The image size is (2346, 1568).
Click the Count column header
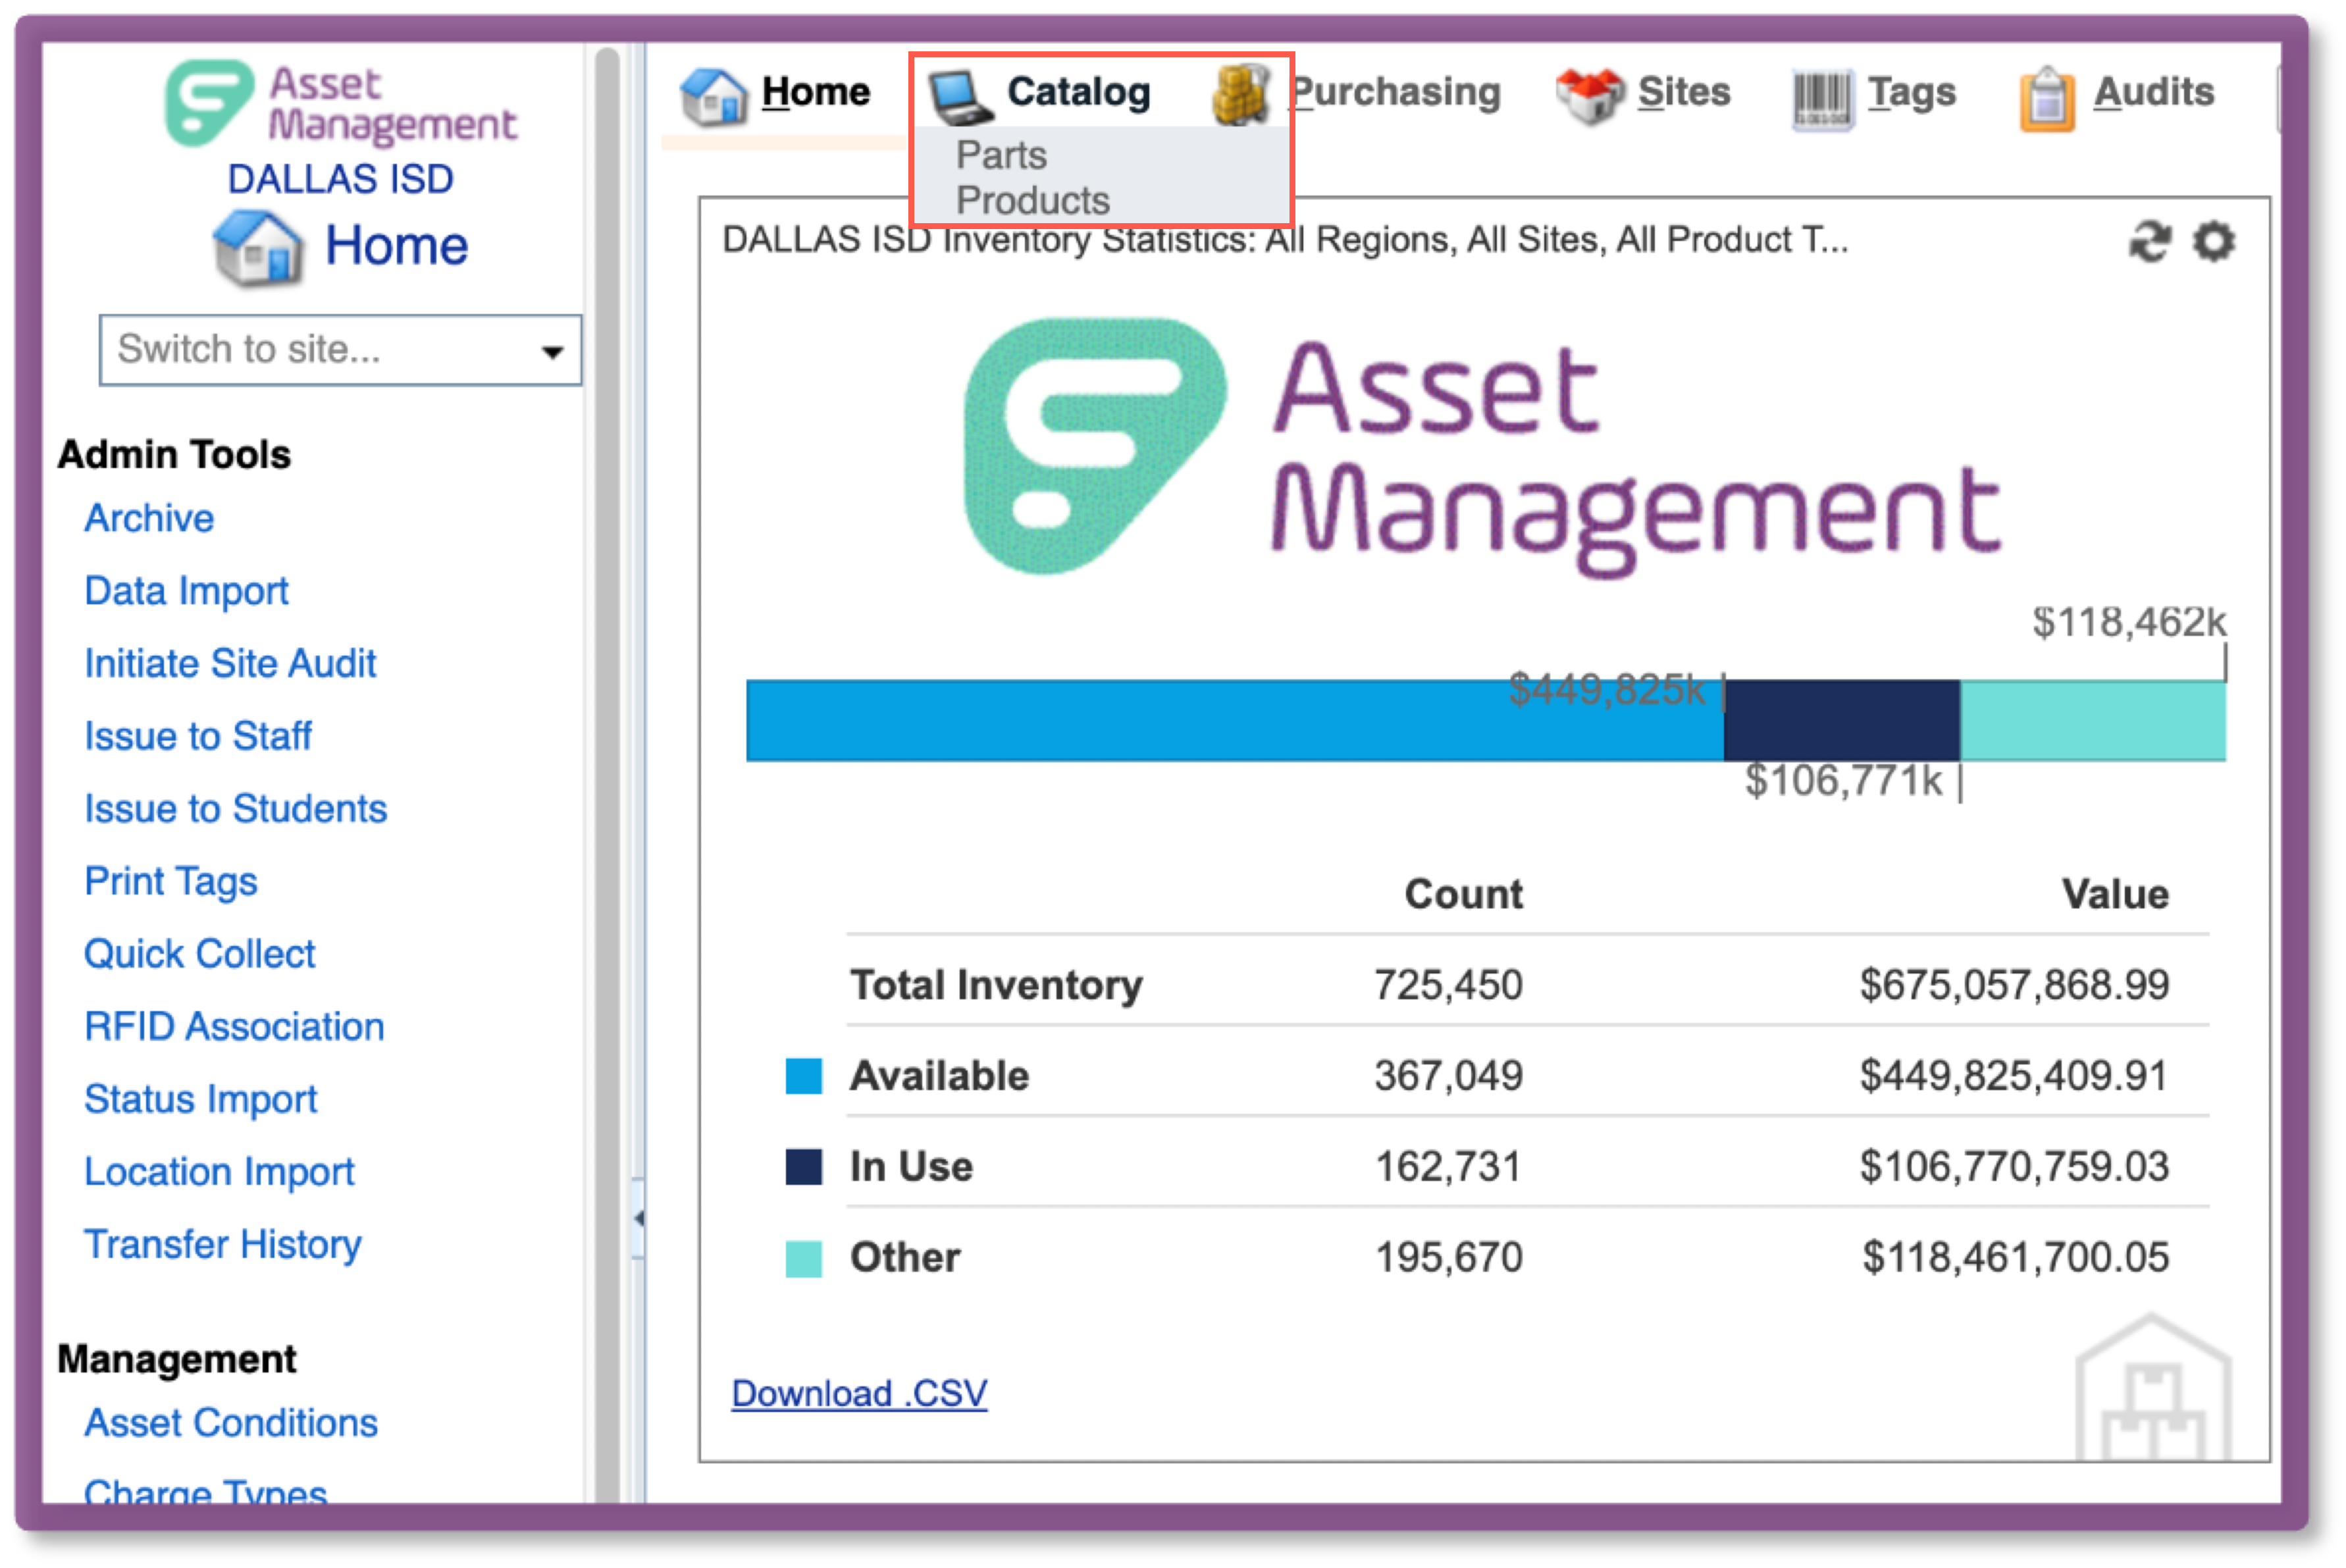[1463, 894]
